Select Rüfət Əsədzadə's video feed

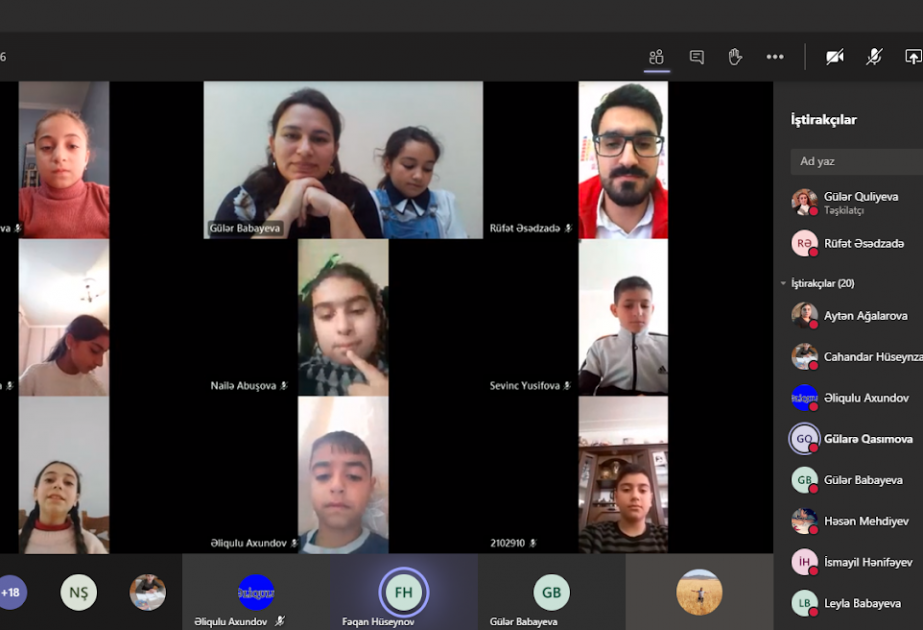coord(623,160)
